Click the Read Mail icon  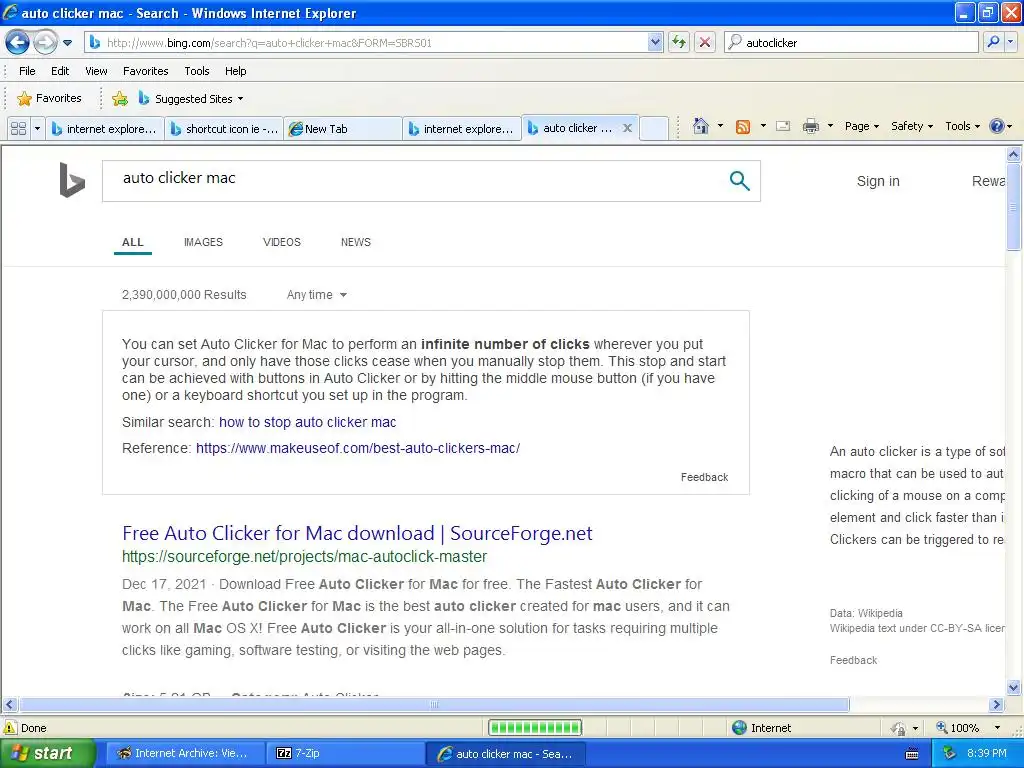(x=783, y=126)
